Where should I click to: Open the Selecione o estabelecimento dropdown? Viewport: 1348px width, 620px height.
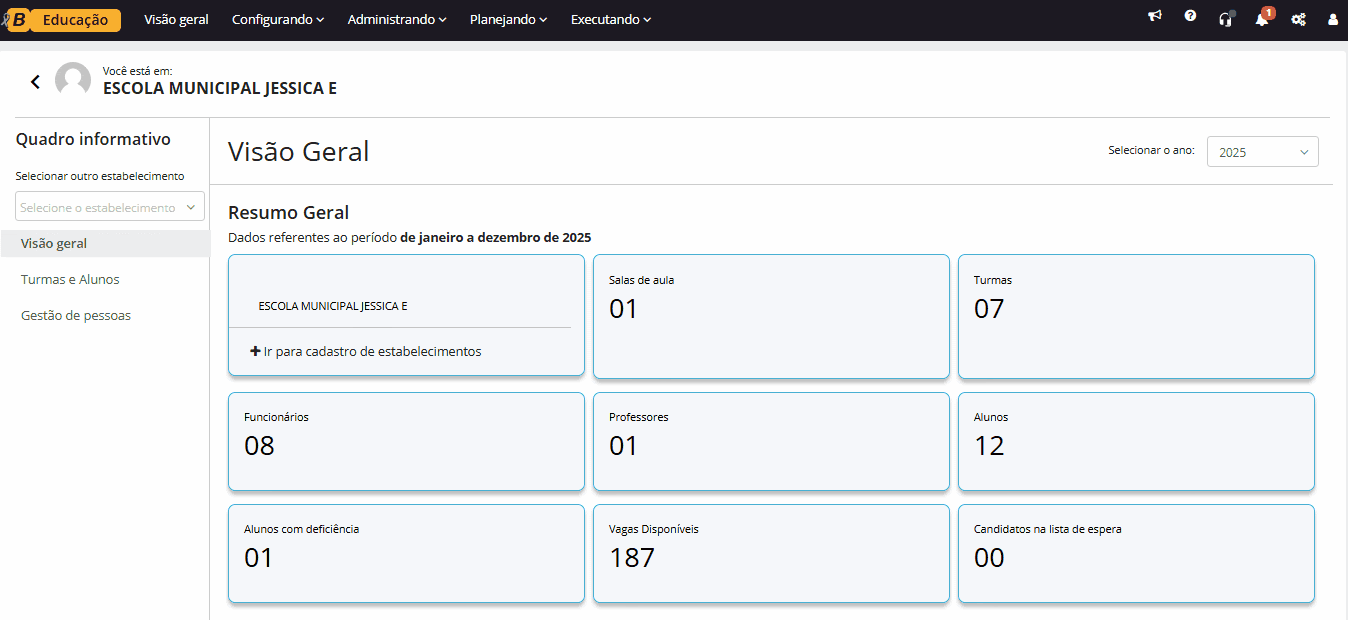[109, 207]
